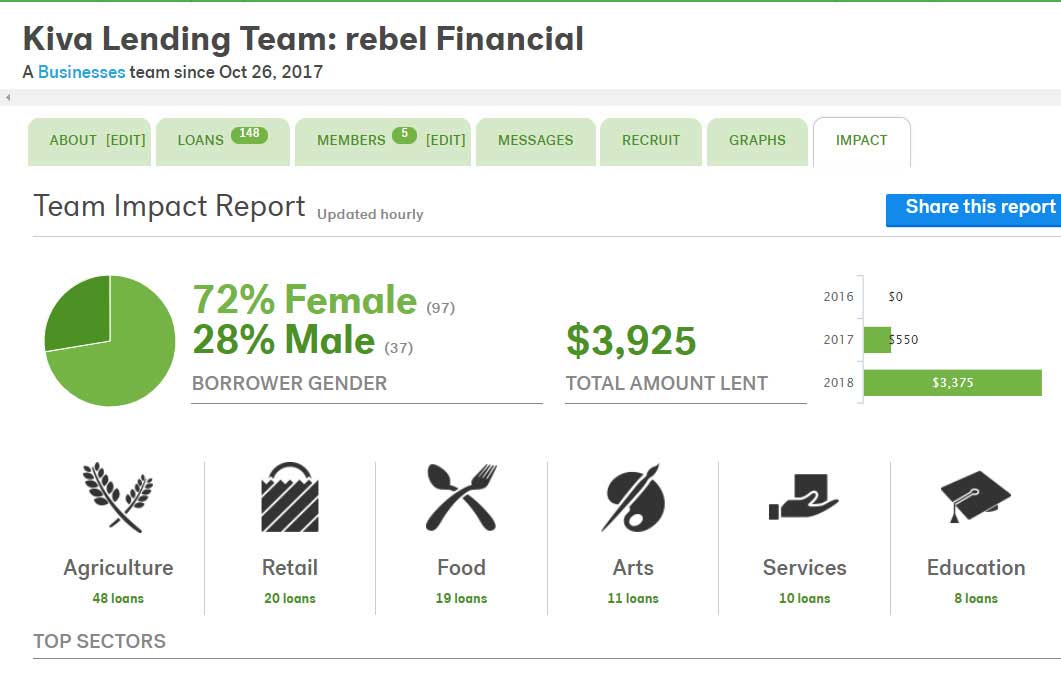
Task: Select the 28% Male statistic
Action: coord(284,339)
